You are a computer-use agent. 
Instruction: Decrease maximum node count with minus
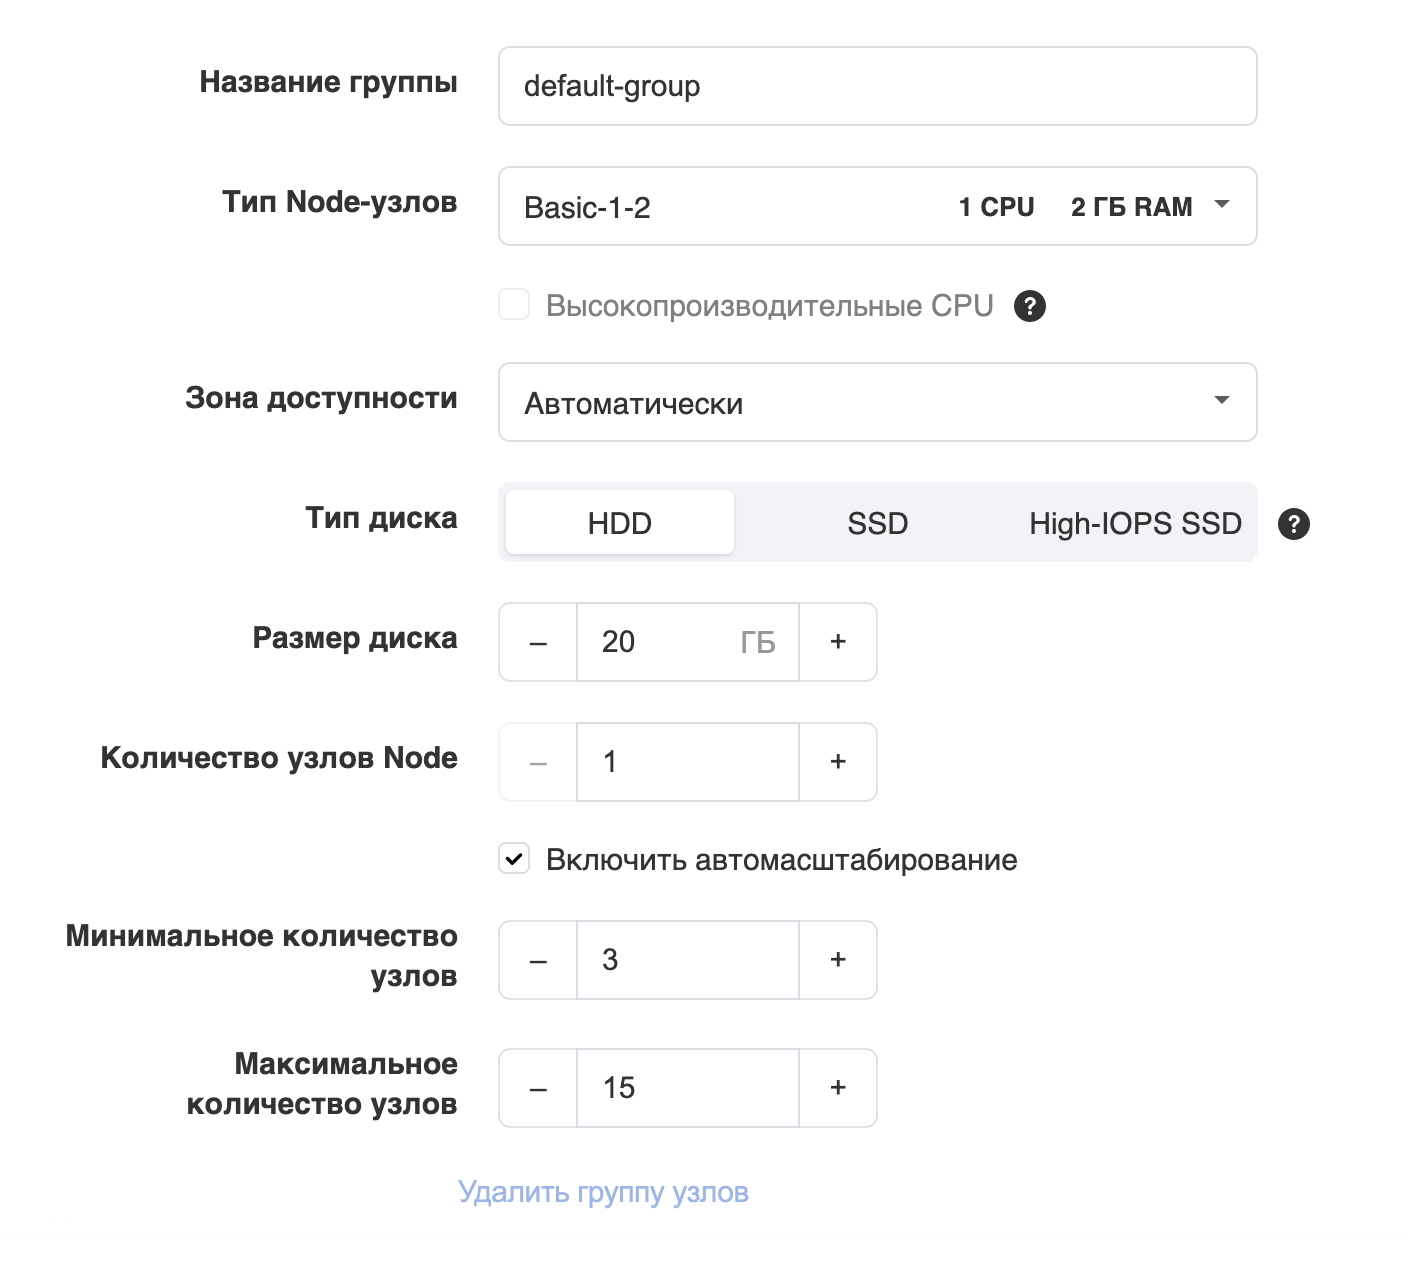[x=538, y=1088]
